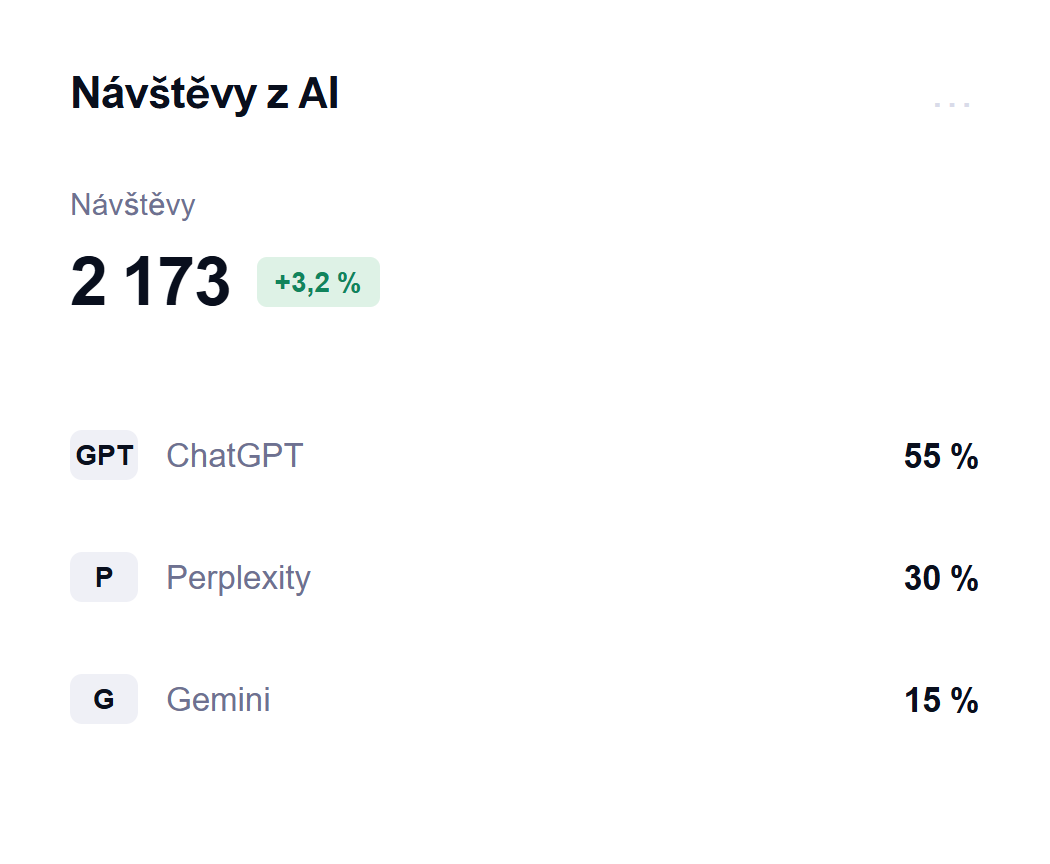
Task: Open the Gemini row details
Action: (x=524, y=699)
